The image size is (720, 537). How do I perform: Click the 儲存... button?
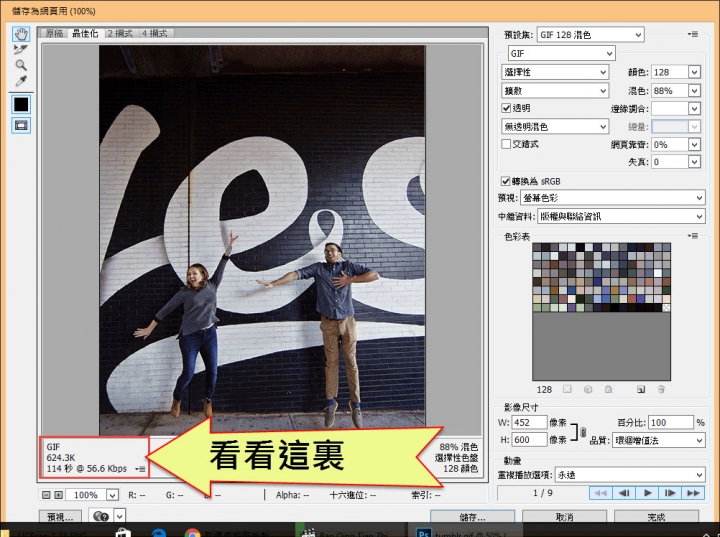[x=472, y=517]
